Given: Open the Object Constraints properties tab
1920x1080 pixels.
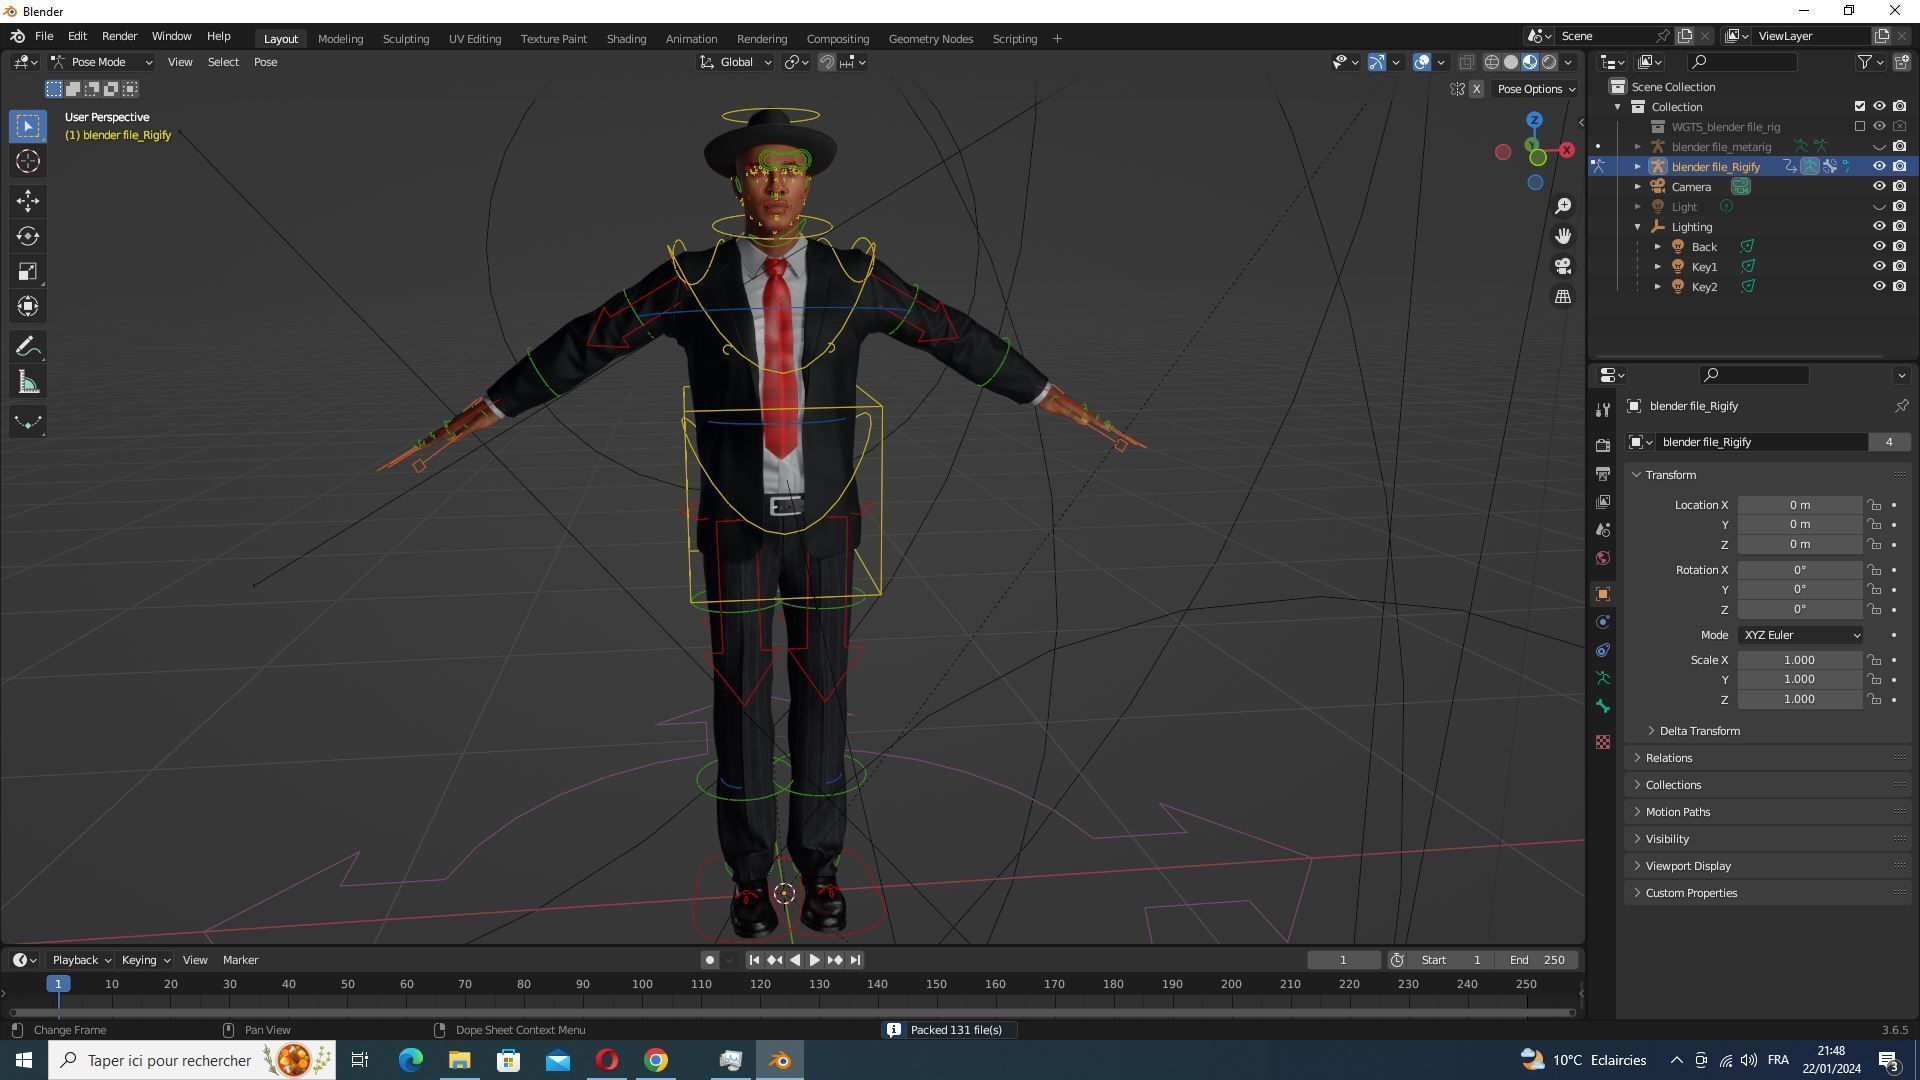Looking at the screenshot, I should click(1603, 650).
